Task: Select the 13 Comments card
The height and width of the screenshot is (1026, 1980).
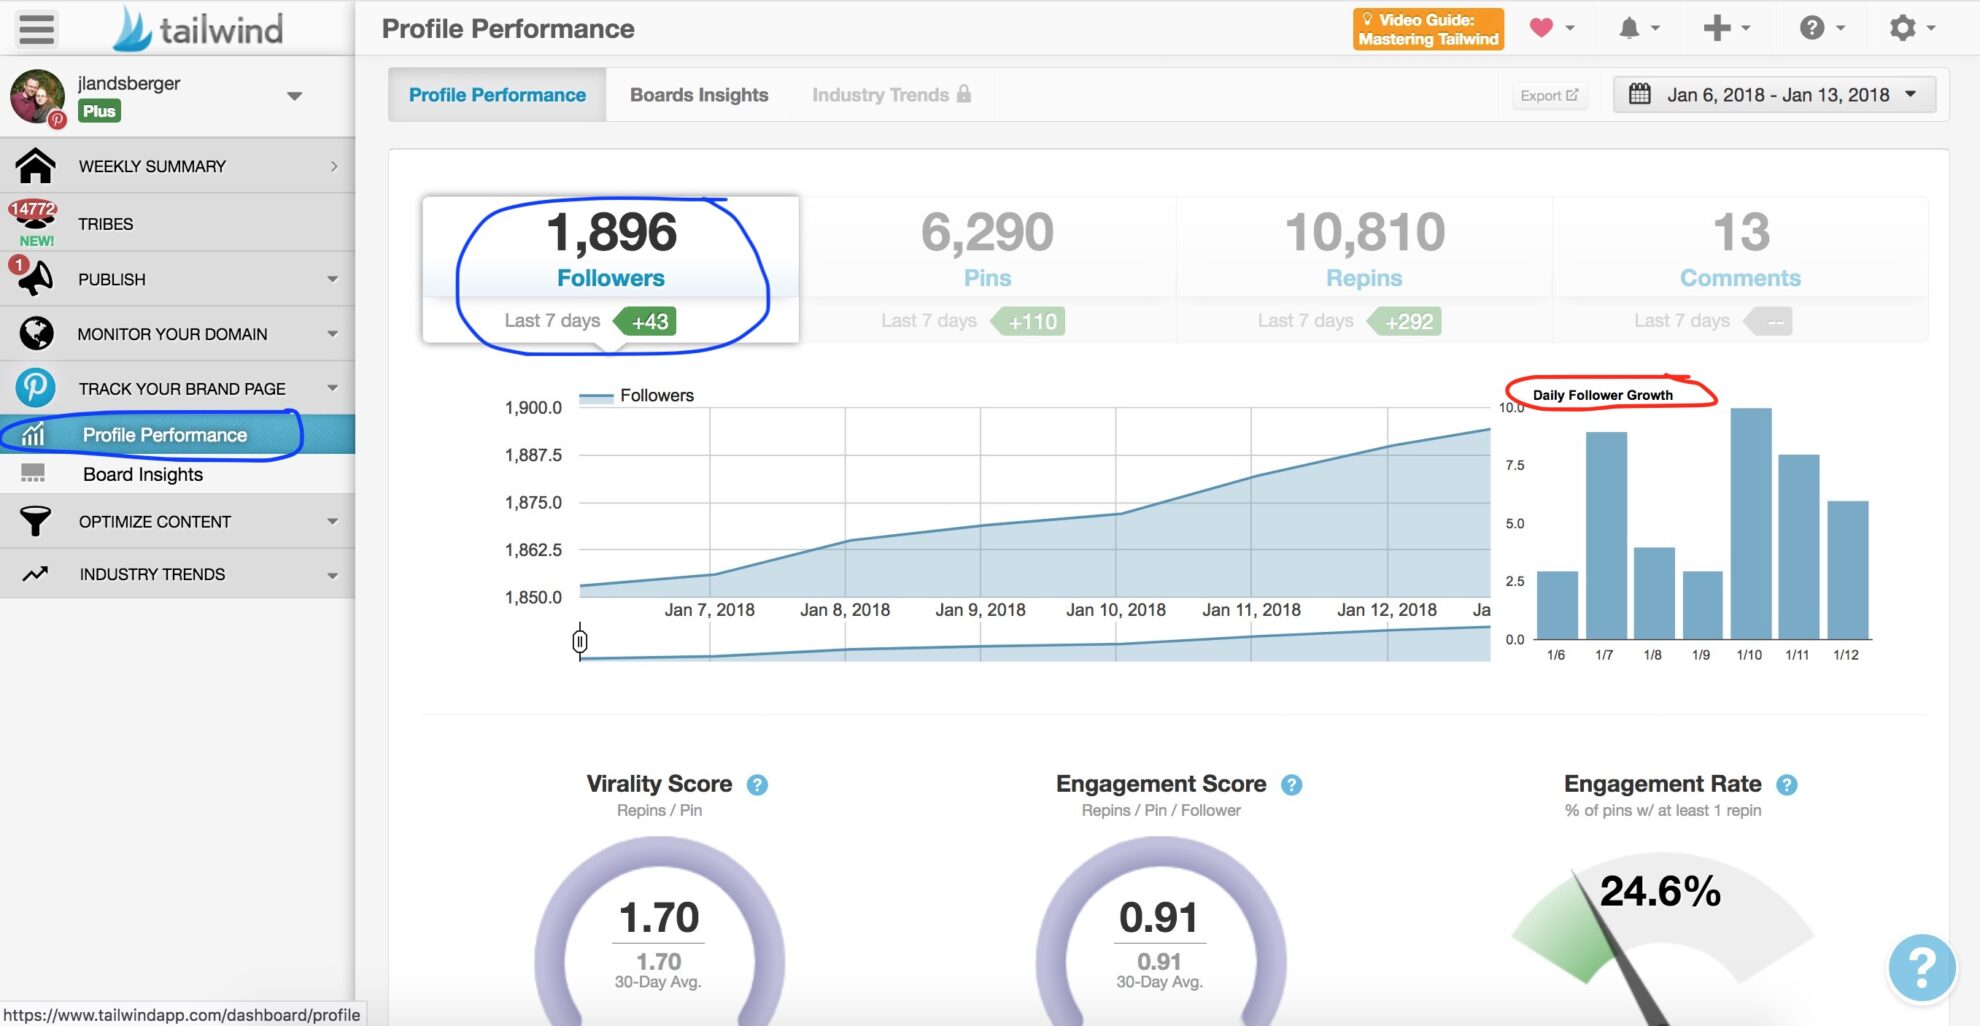Action: coord(1740,270)
